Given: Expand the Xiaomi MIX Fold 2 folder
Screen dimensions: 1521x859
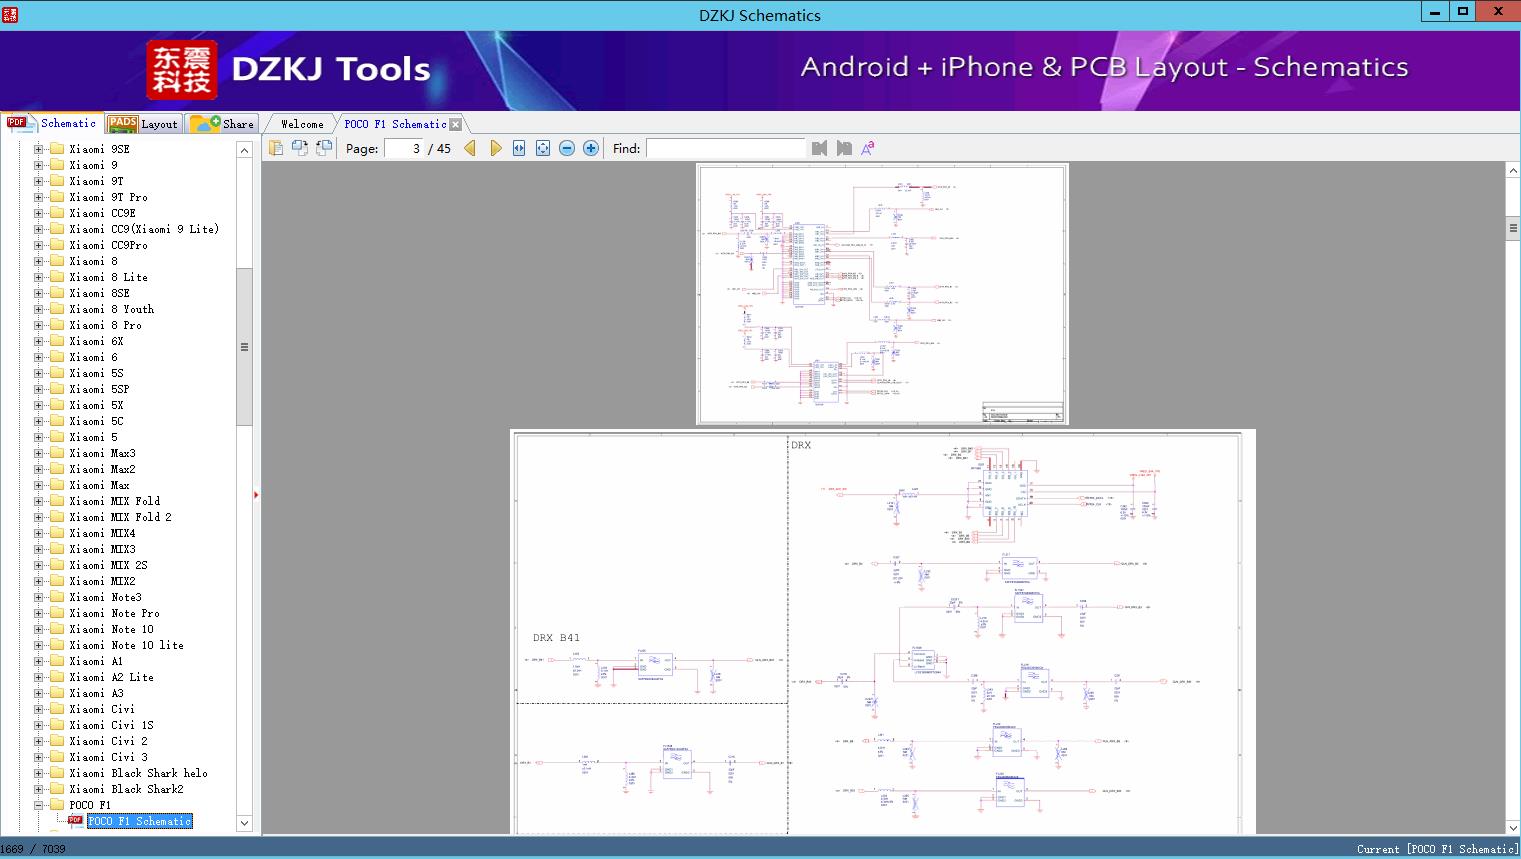Looking at the screenshot, I should pos(38,517).
